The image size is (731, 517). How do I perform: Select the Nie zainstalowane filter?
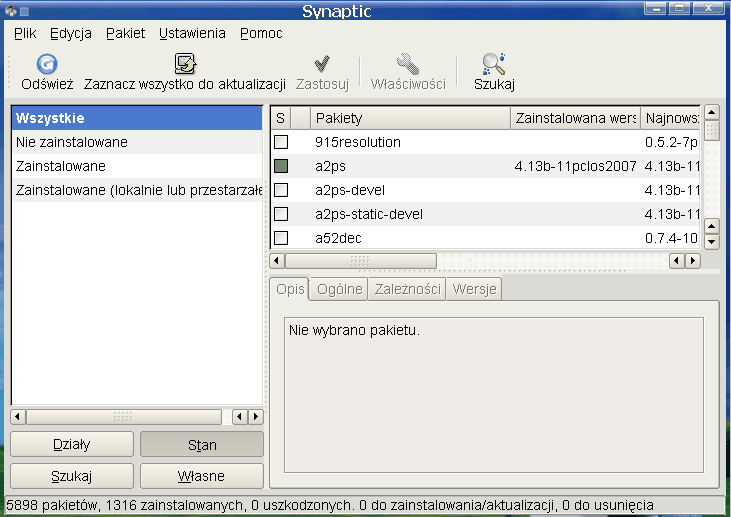137,142
